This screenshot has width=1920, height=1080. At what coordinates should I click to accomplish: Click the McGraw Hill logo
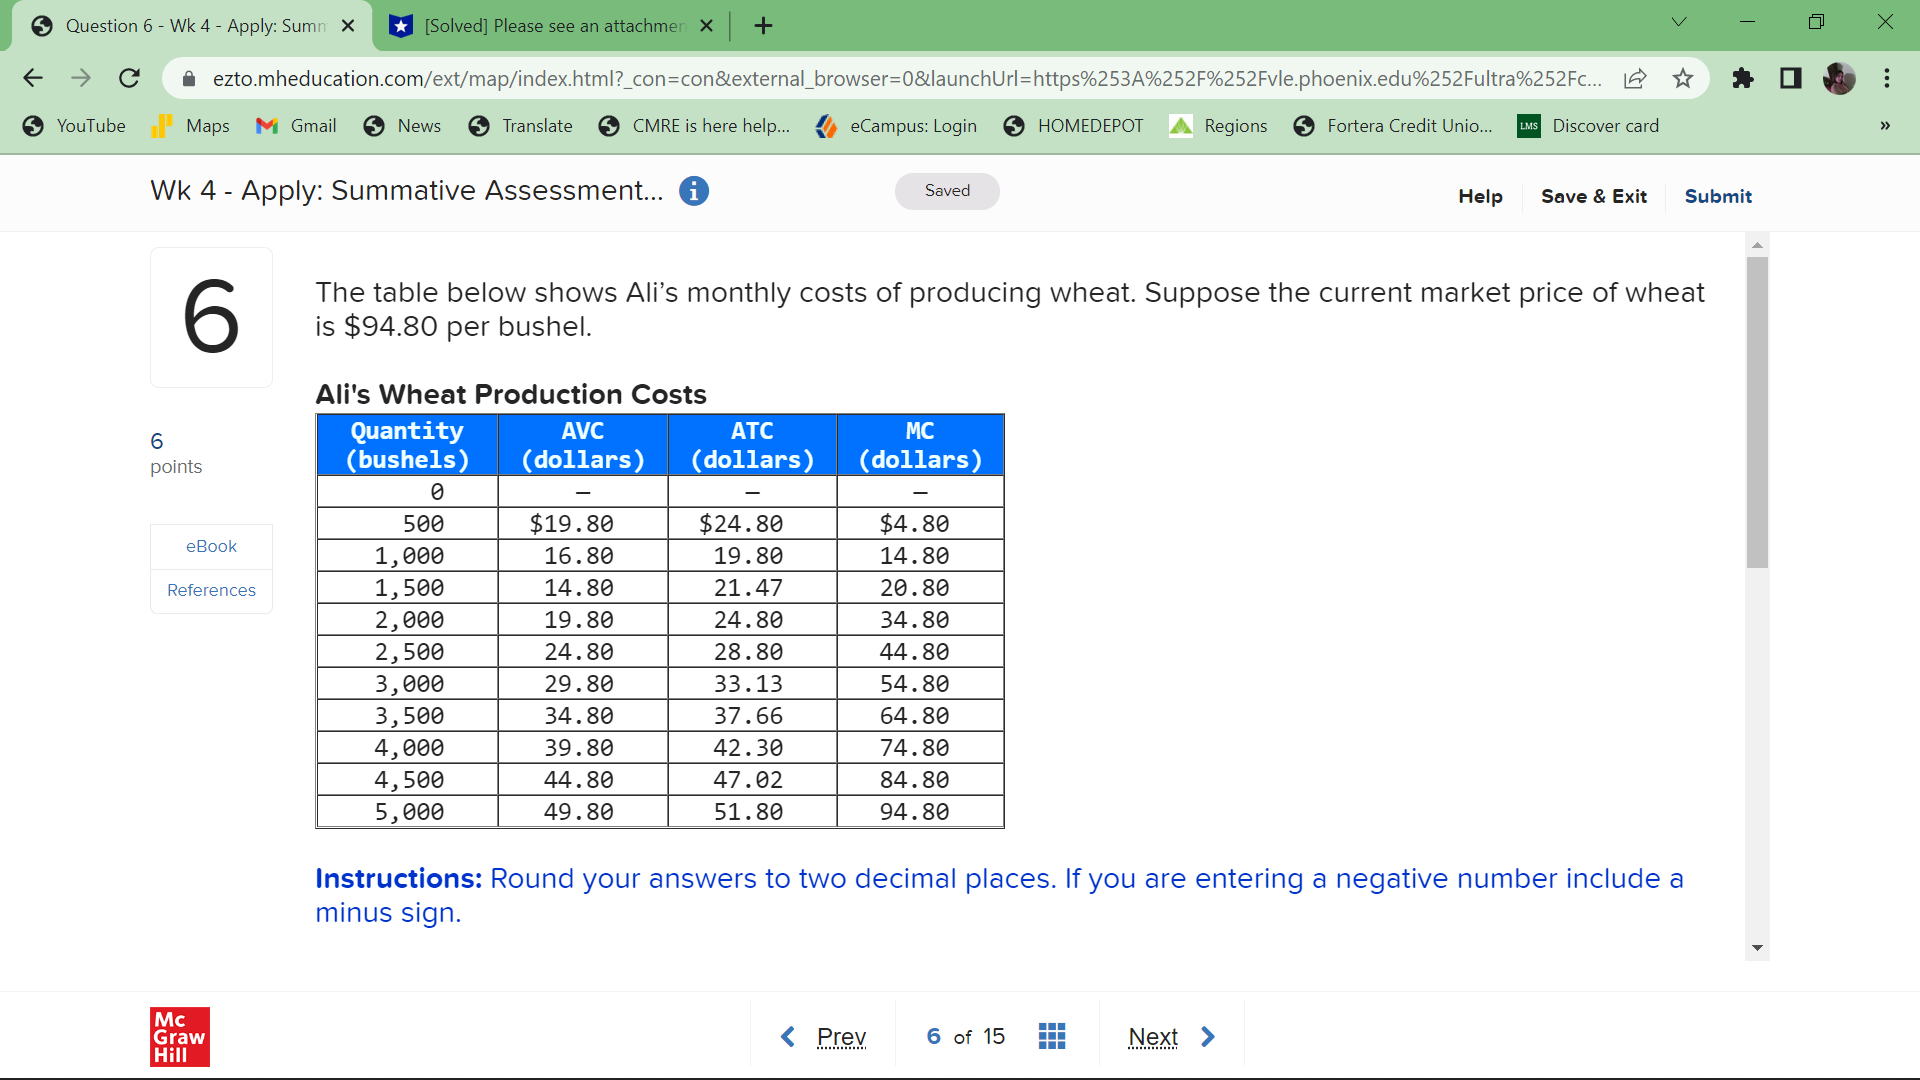coord(180,1036)
